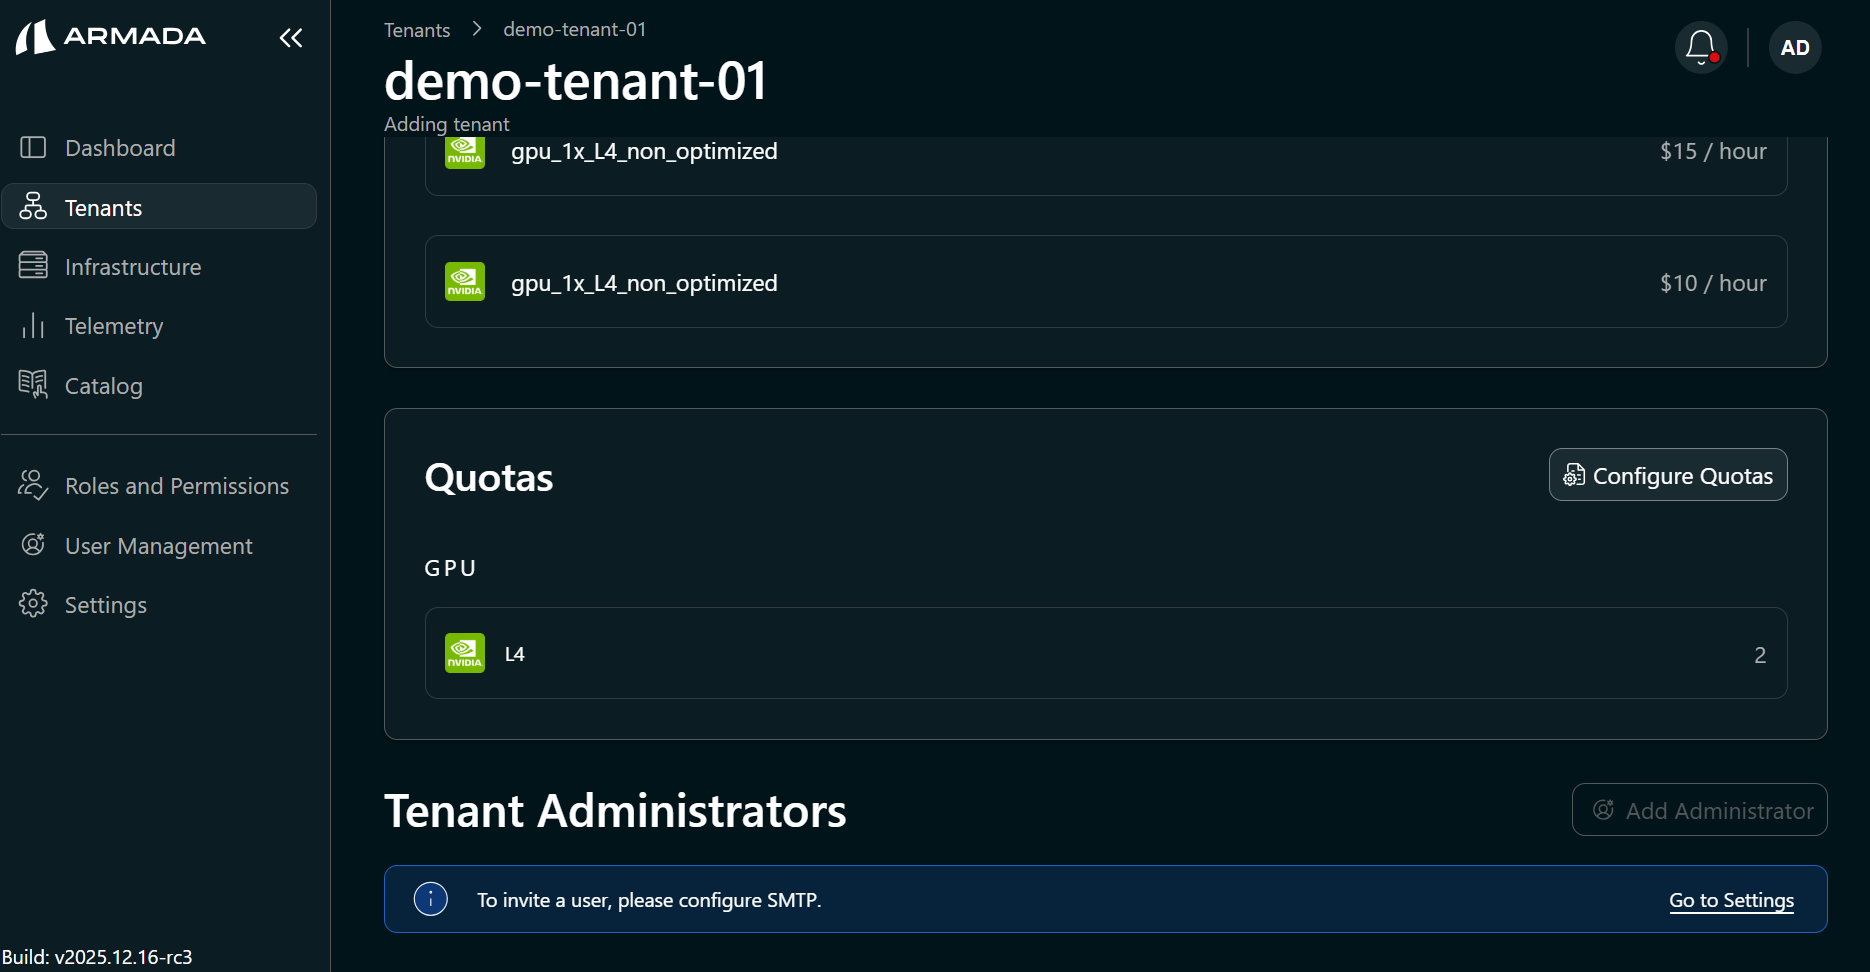
Task: Open the AD user avatar menu
Action: click(1794, 47)
